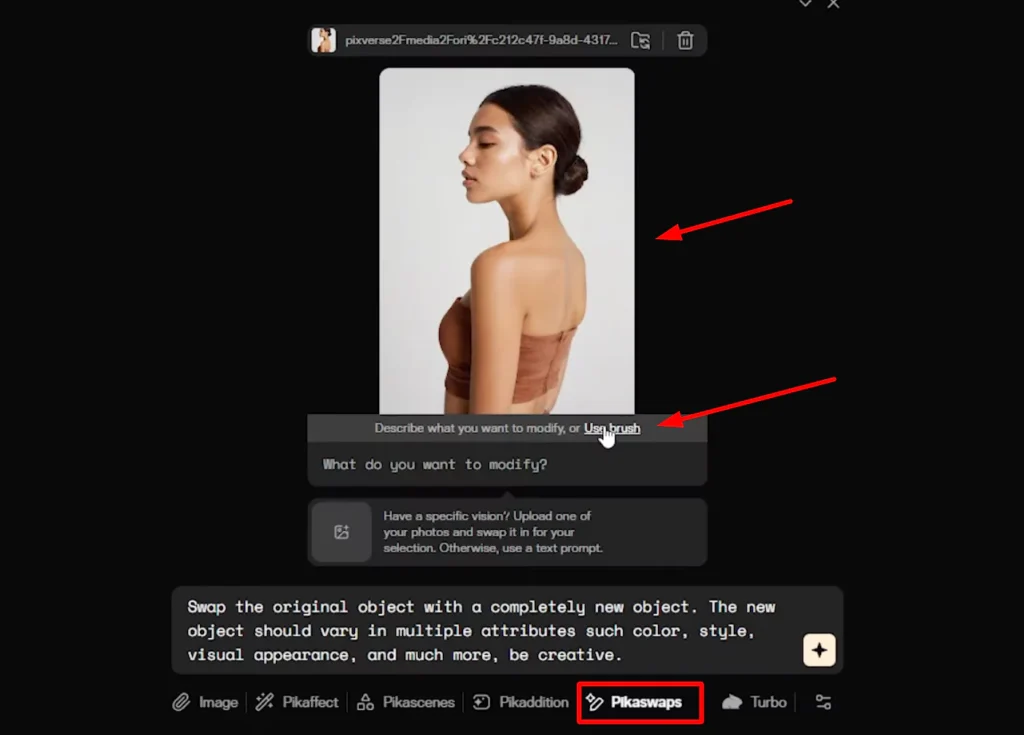Image resolution: width=1024 pixels, height=735 pixels.
Task: Select the Pikaffect tool
Action: point(297,702)
